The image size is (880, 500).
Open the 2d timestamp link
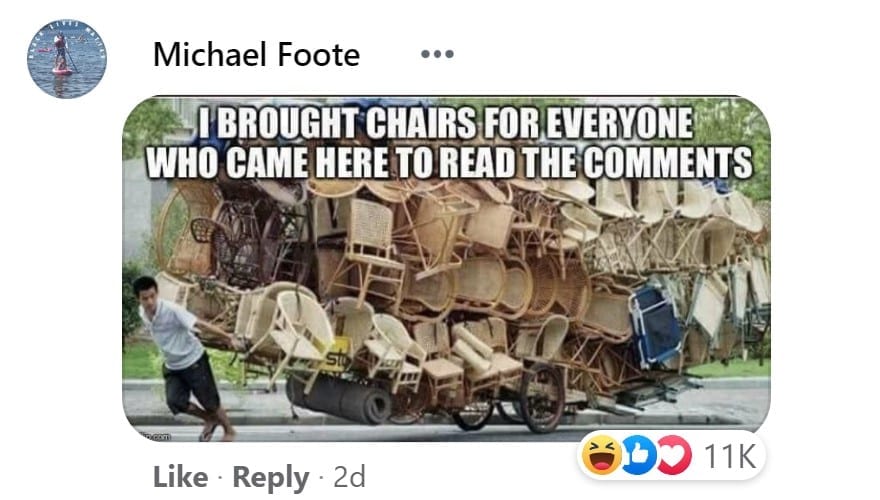point(349,477)
